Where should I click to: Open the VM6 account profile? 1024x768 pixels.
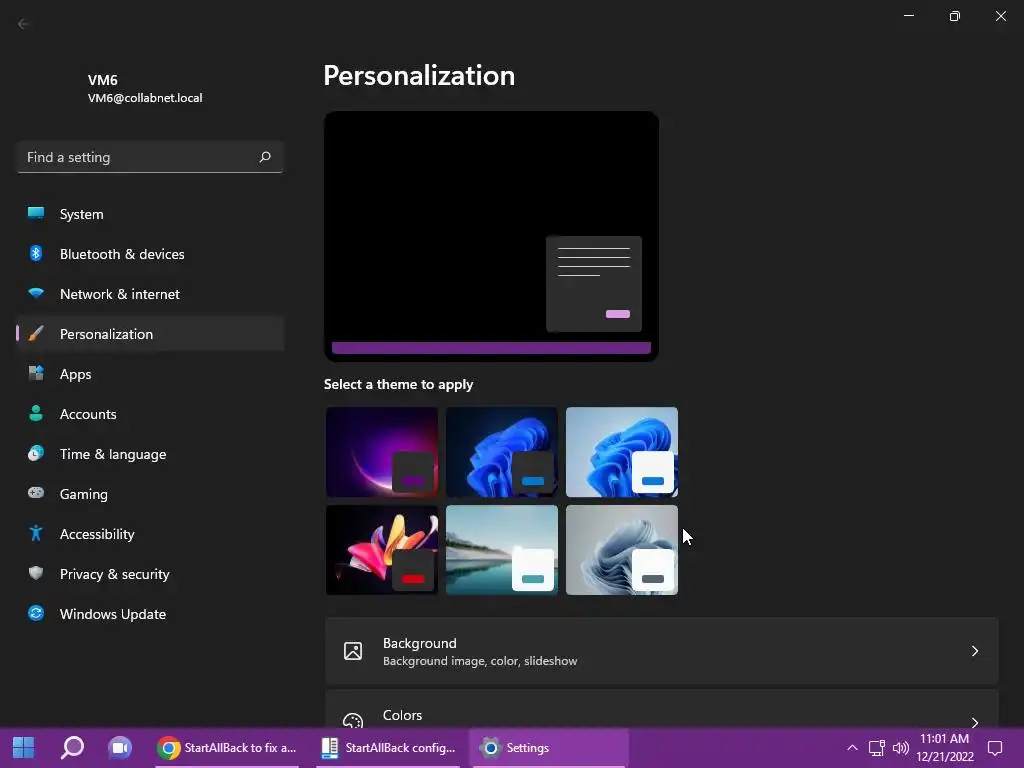coord(145,88)
